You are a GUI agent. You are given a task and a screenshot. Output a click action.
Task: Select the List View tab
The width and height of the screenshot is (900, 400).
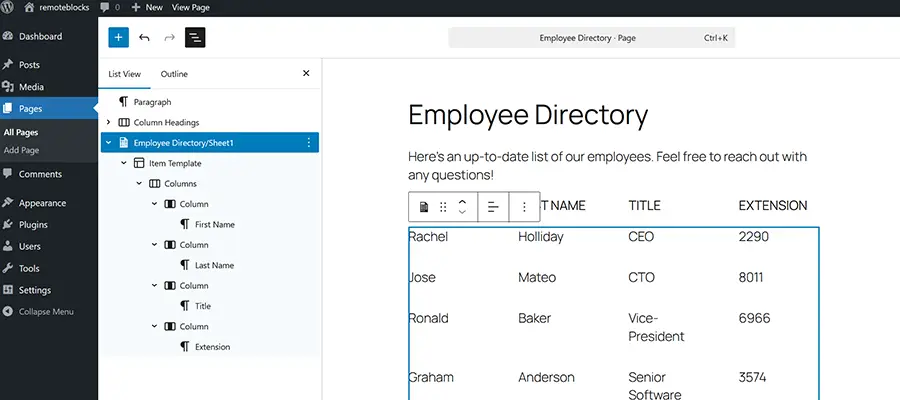tap(125, 74)
